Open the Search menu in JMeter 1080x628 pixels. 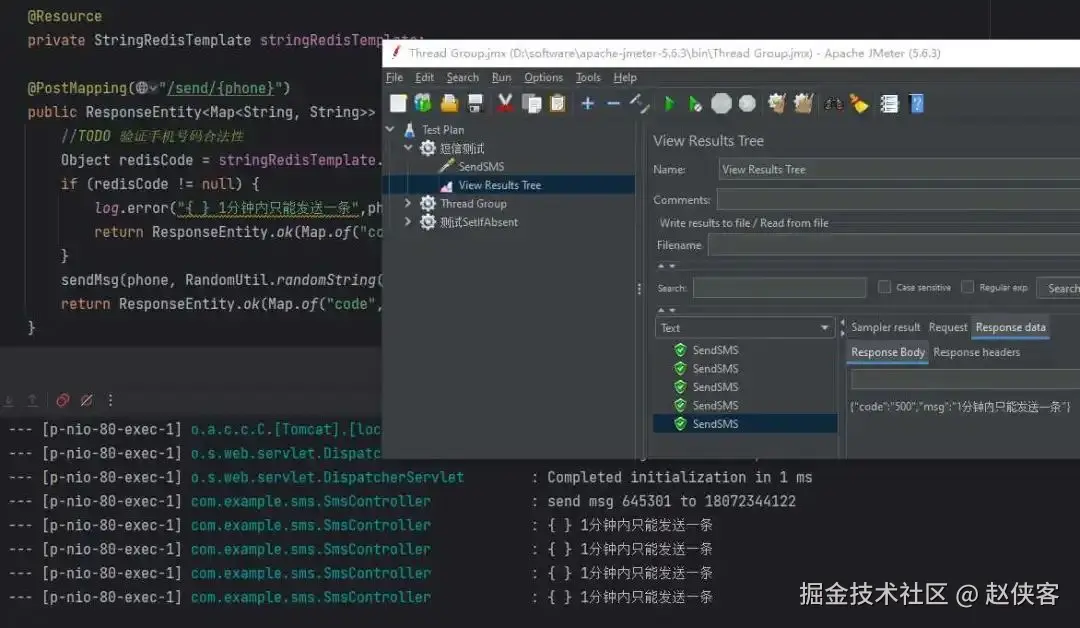click(x=462, y=77)
